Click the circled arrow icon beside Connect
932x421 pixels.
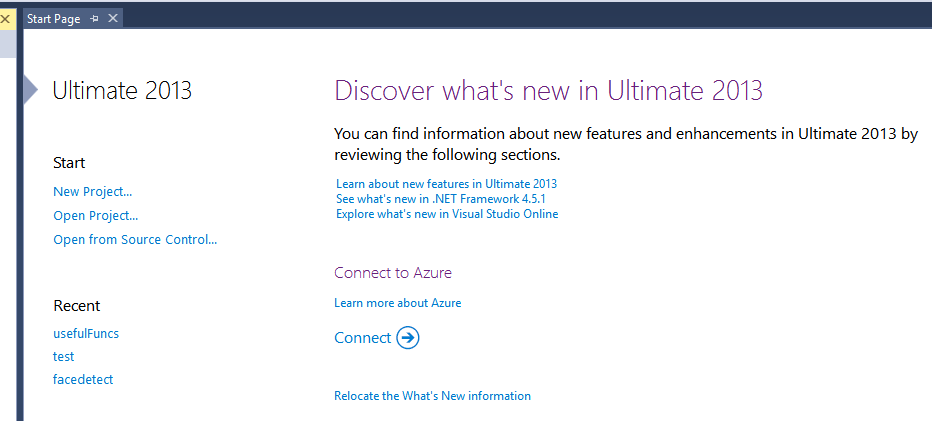(408, 338)
